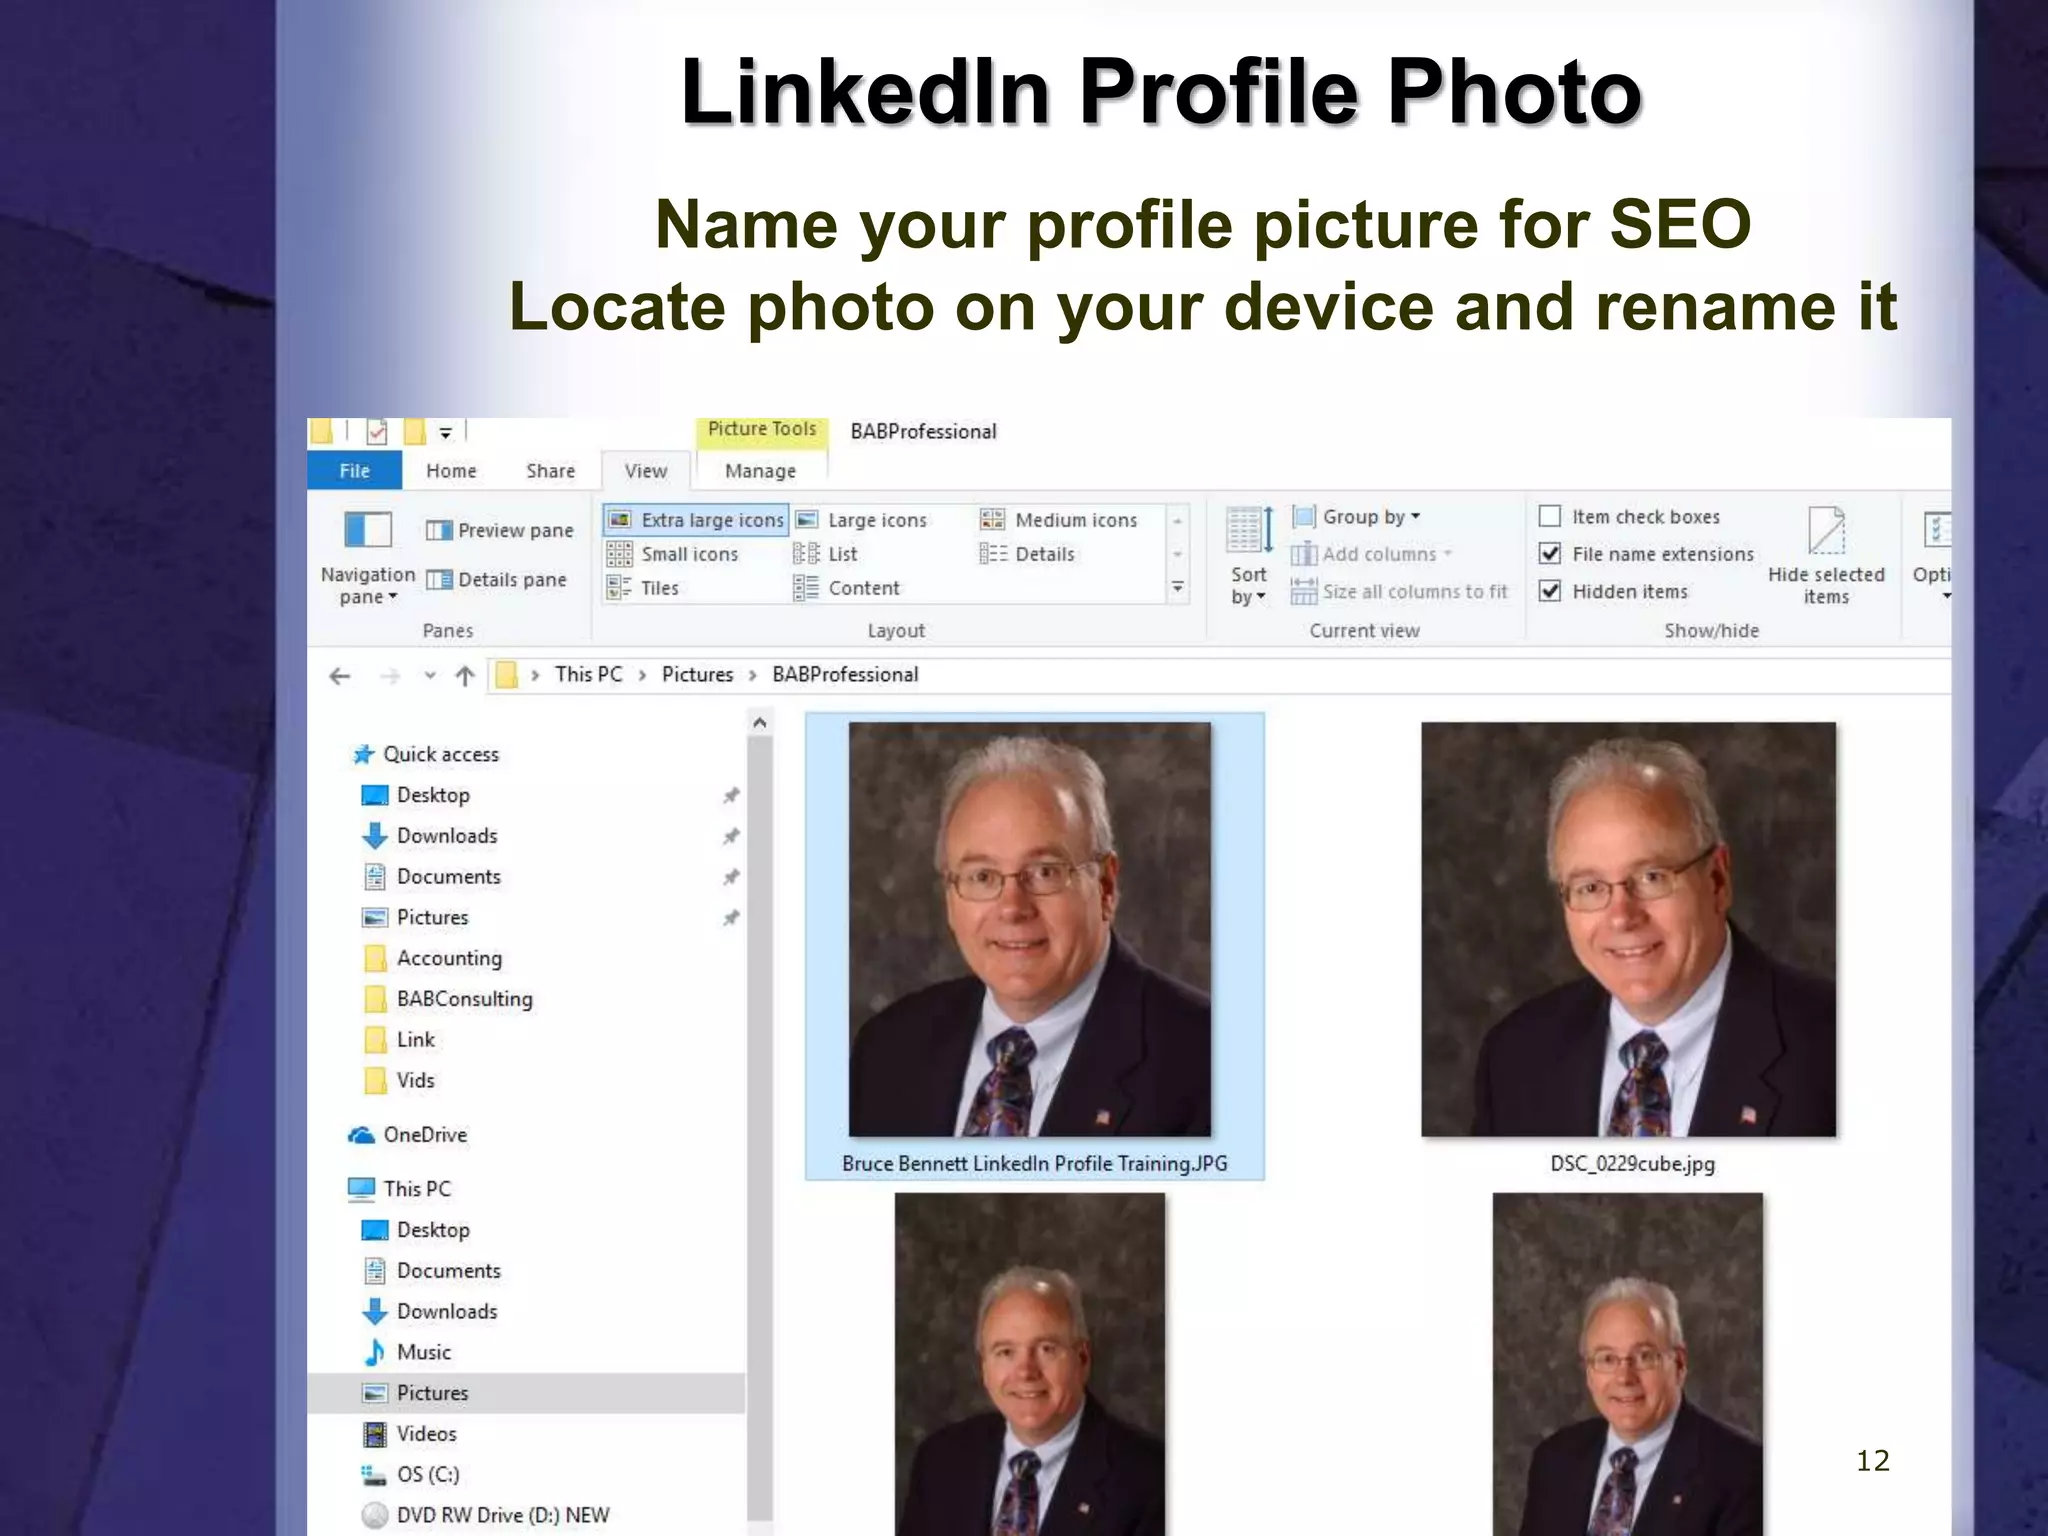Open Documents under Quick access

click(x=448, y=877)
